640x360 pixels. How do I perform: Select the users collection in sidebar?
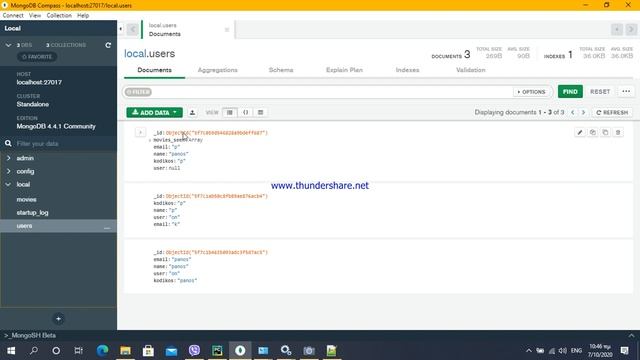point(58,226)
